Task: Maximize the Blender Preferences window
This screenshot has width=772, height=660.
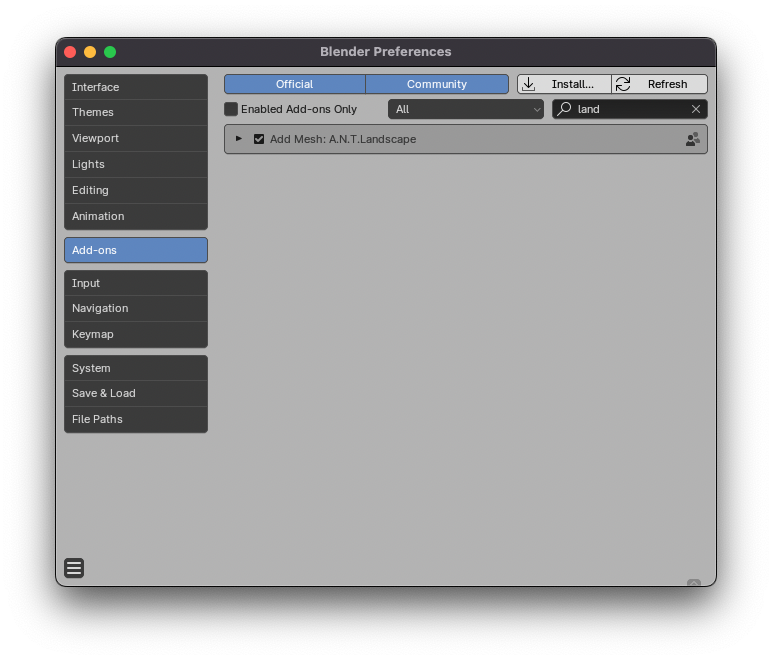Action: tap(110, 52)
